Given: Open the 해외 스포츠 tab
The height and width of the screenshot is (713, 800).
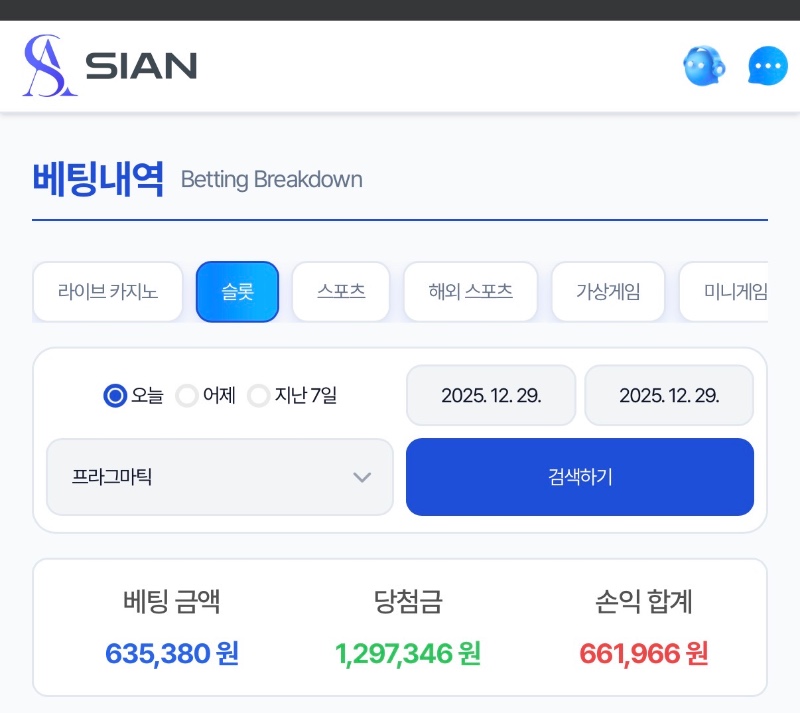Looking at the screenshot, I should click(470, 292).
